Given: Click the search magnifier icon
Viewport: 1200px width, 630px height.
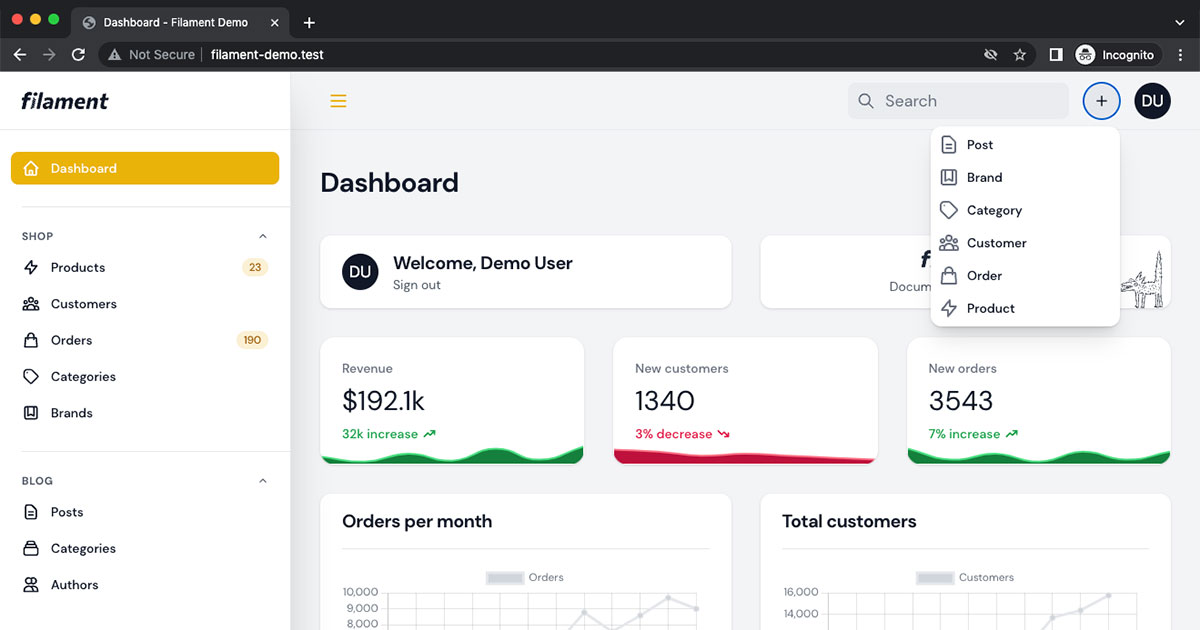Looking at the screenshot, I should click(866, 101).
